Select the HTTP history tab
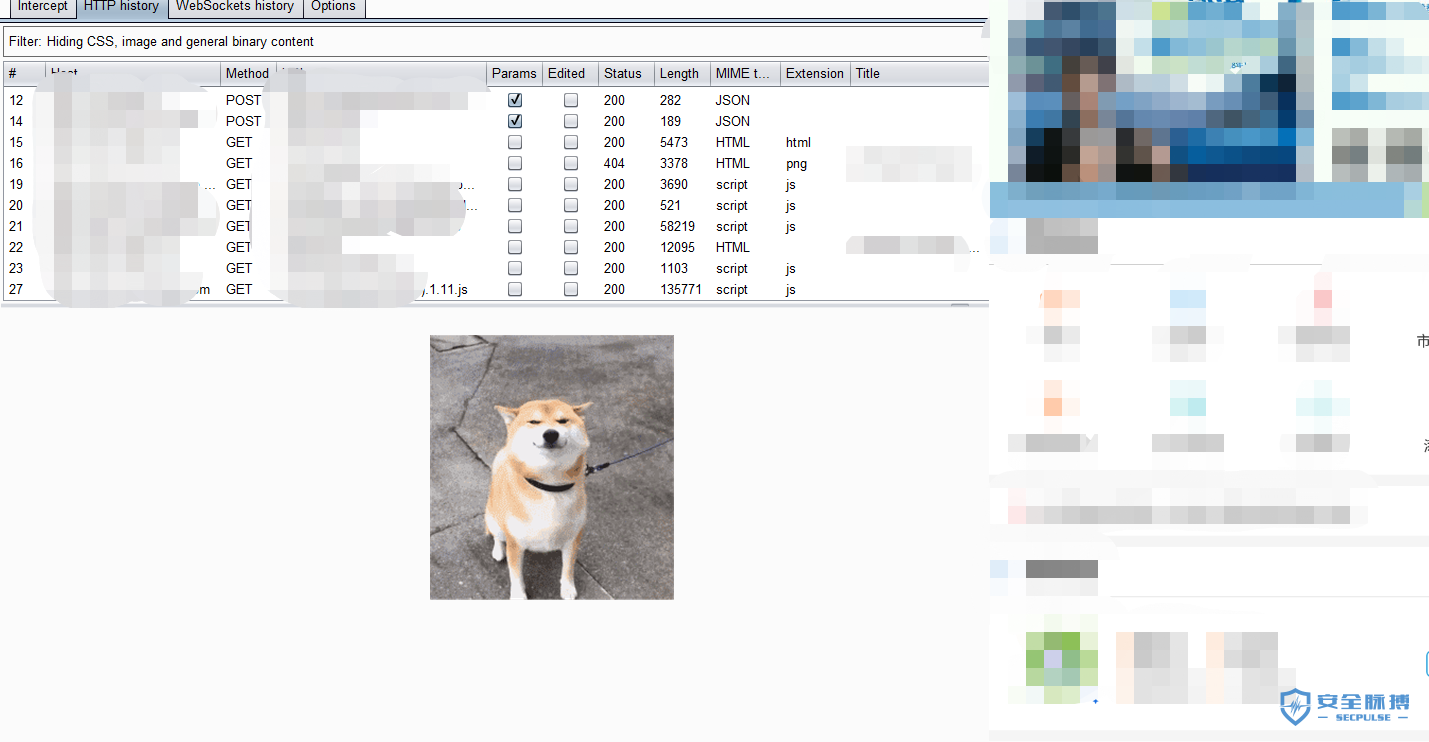This screenshot has width=1429, height=742. [121, 7]
